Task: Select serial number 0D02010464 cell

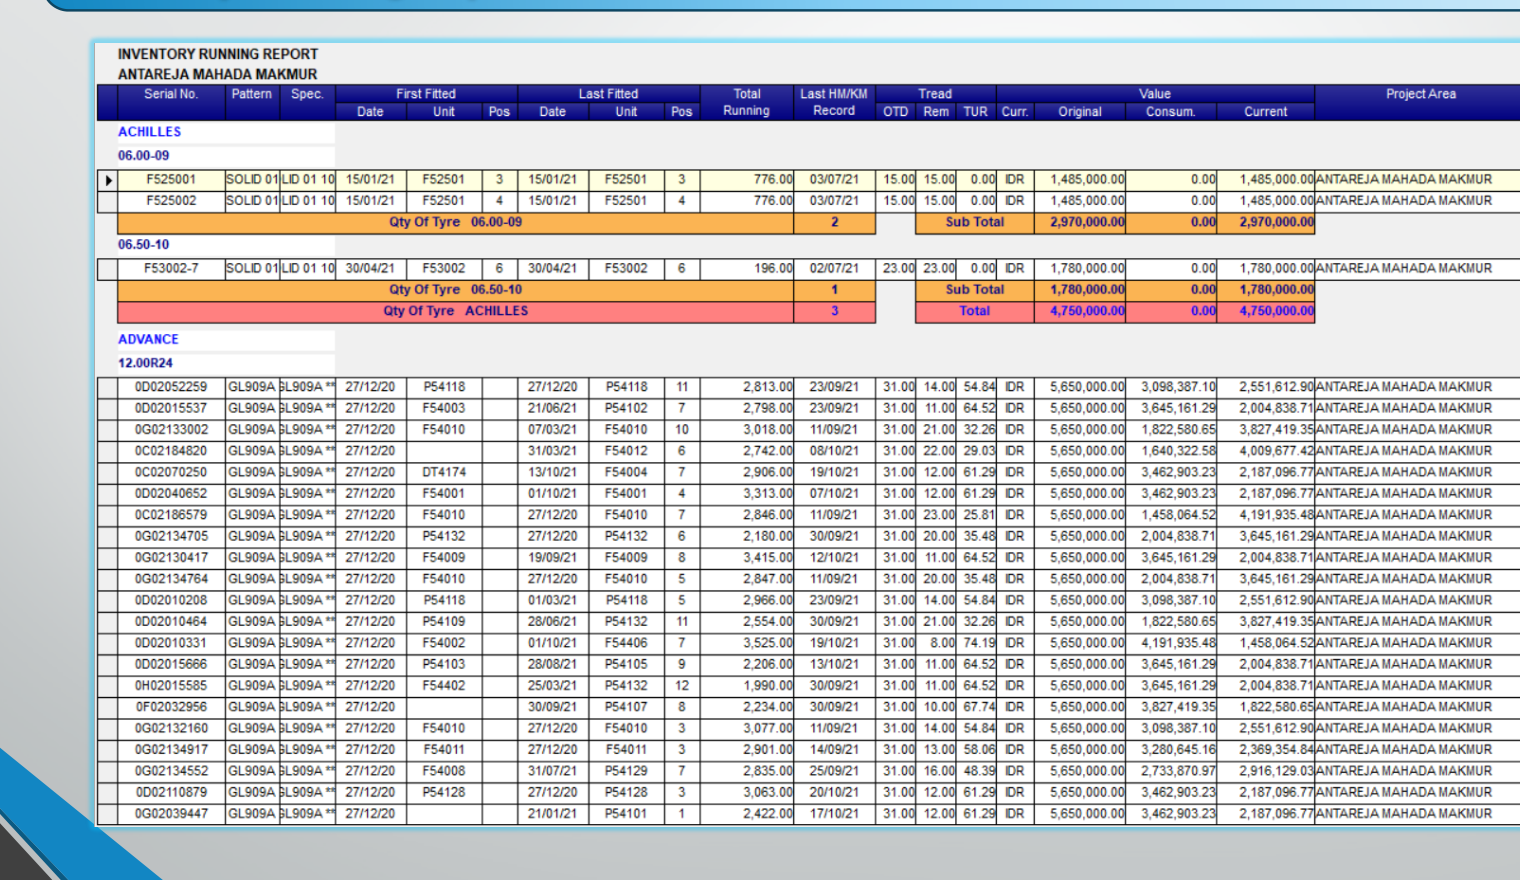Action: pyautogui.click(x=171, y=622)
